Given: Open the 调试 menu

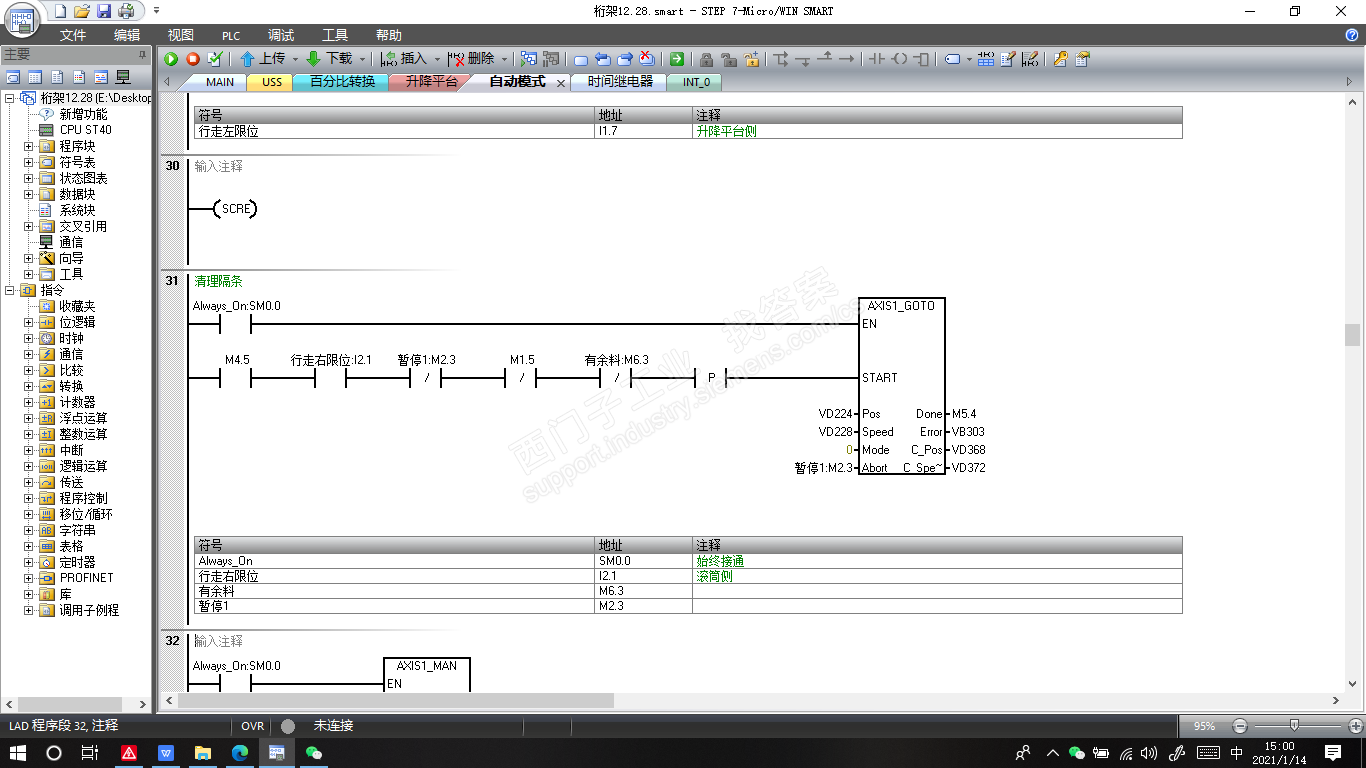Looking at the screenshot, I should click(281, 35).
